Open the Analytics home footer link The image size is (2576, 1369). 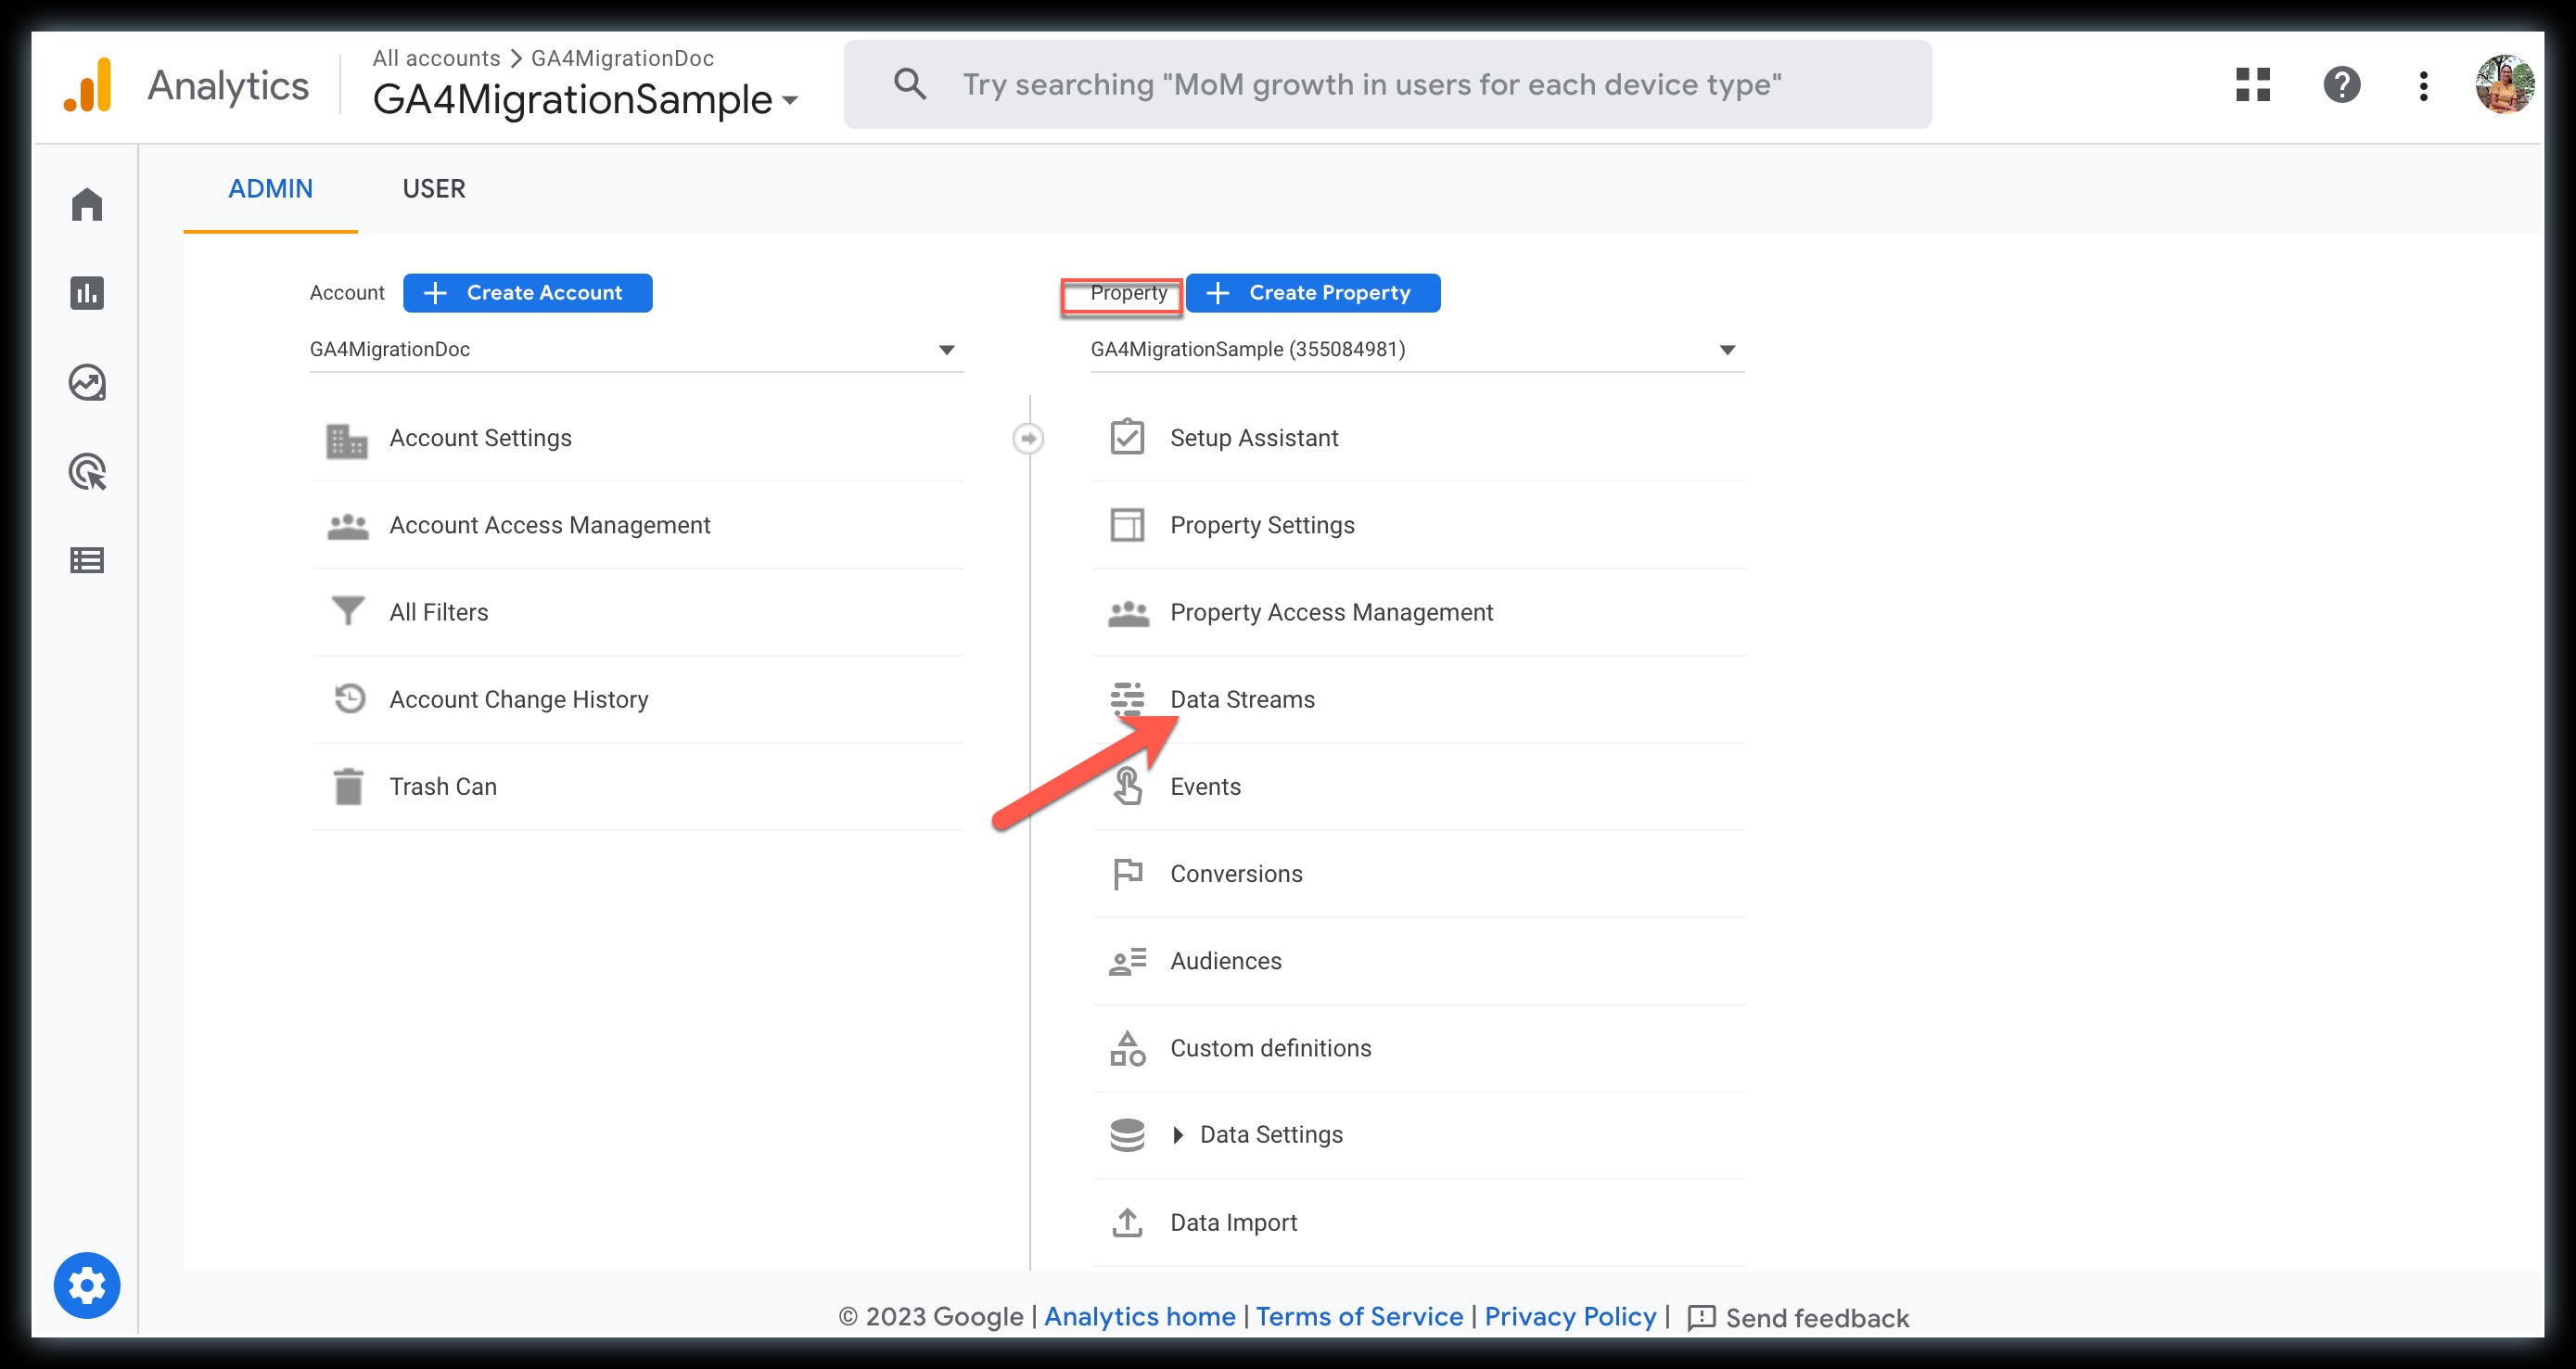1139,1316
